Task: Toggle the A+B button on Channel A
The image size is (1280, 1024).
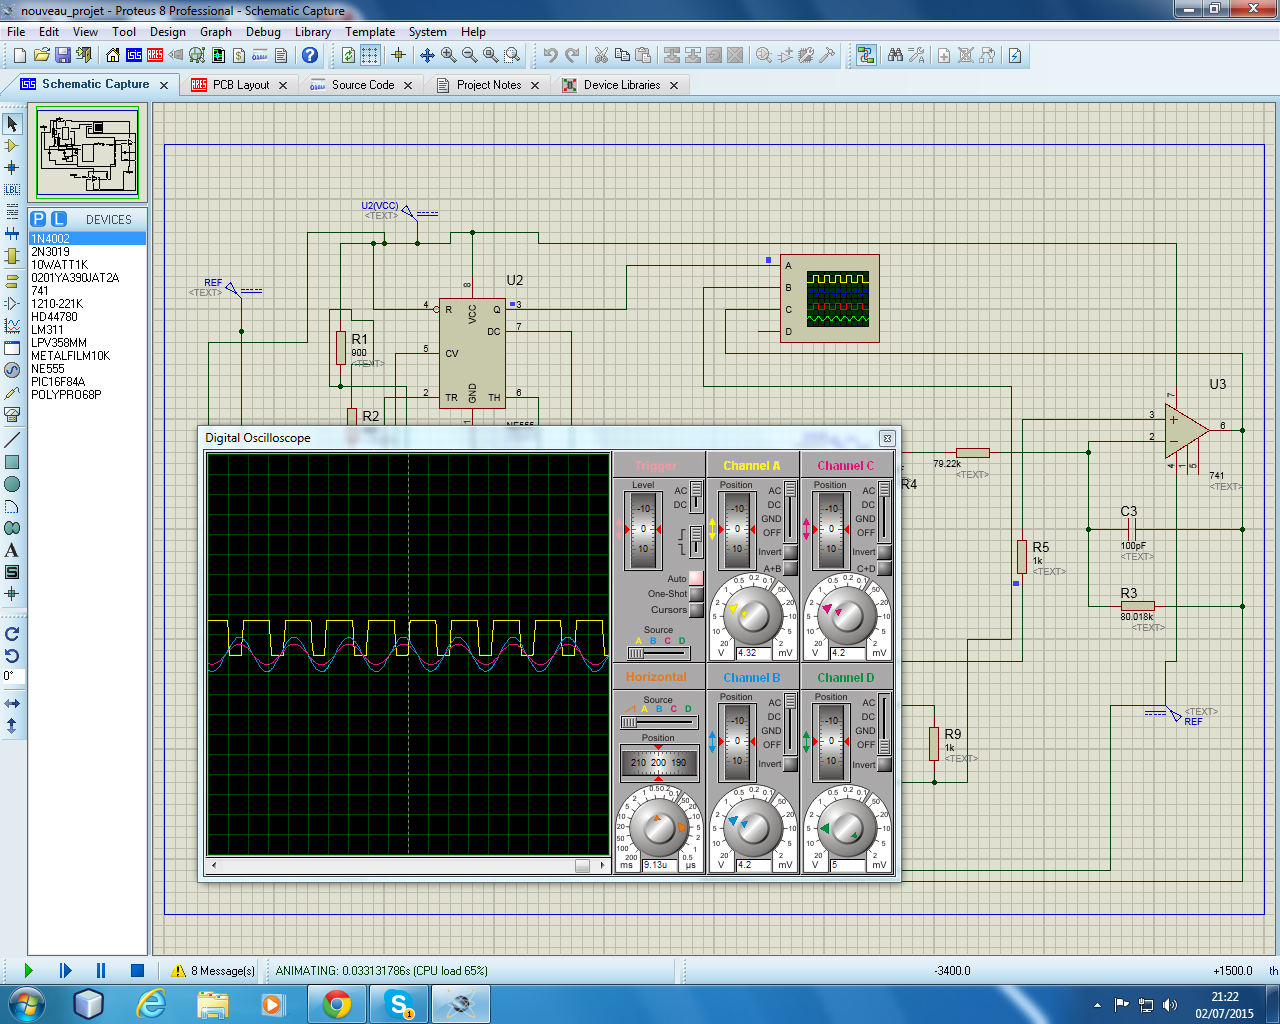Action: [790, 568]
